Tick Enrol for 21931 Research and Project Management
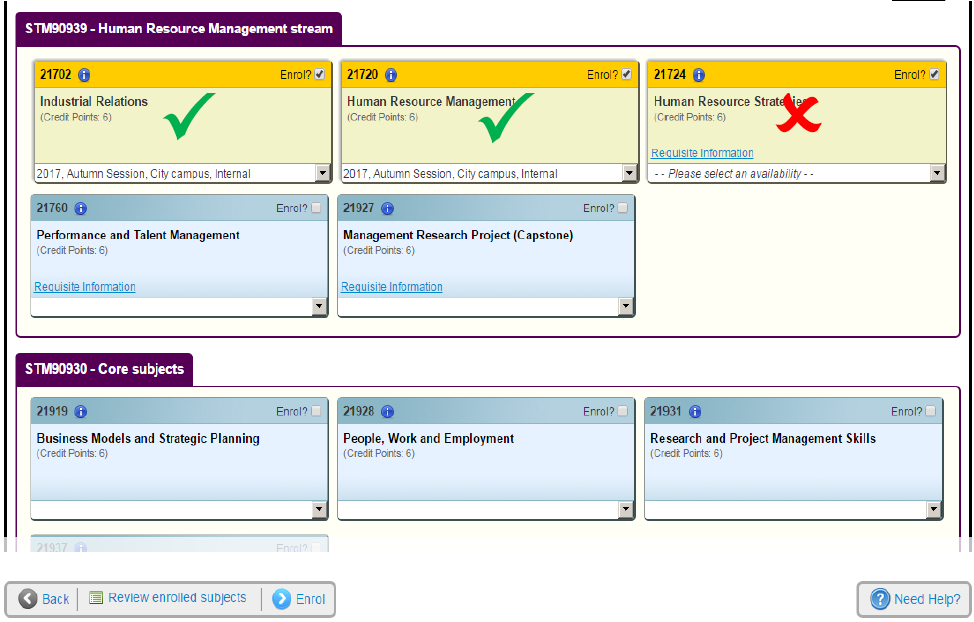Image resolution: width=974 pixels, height=622 pixels. pos(930,411)
